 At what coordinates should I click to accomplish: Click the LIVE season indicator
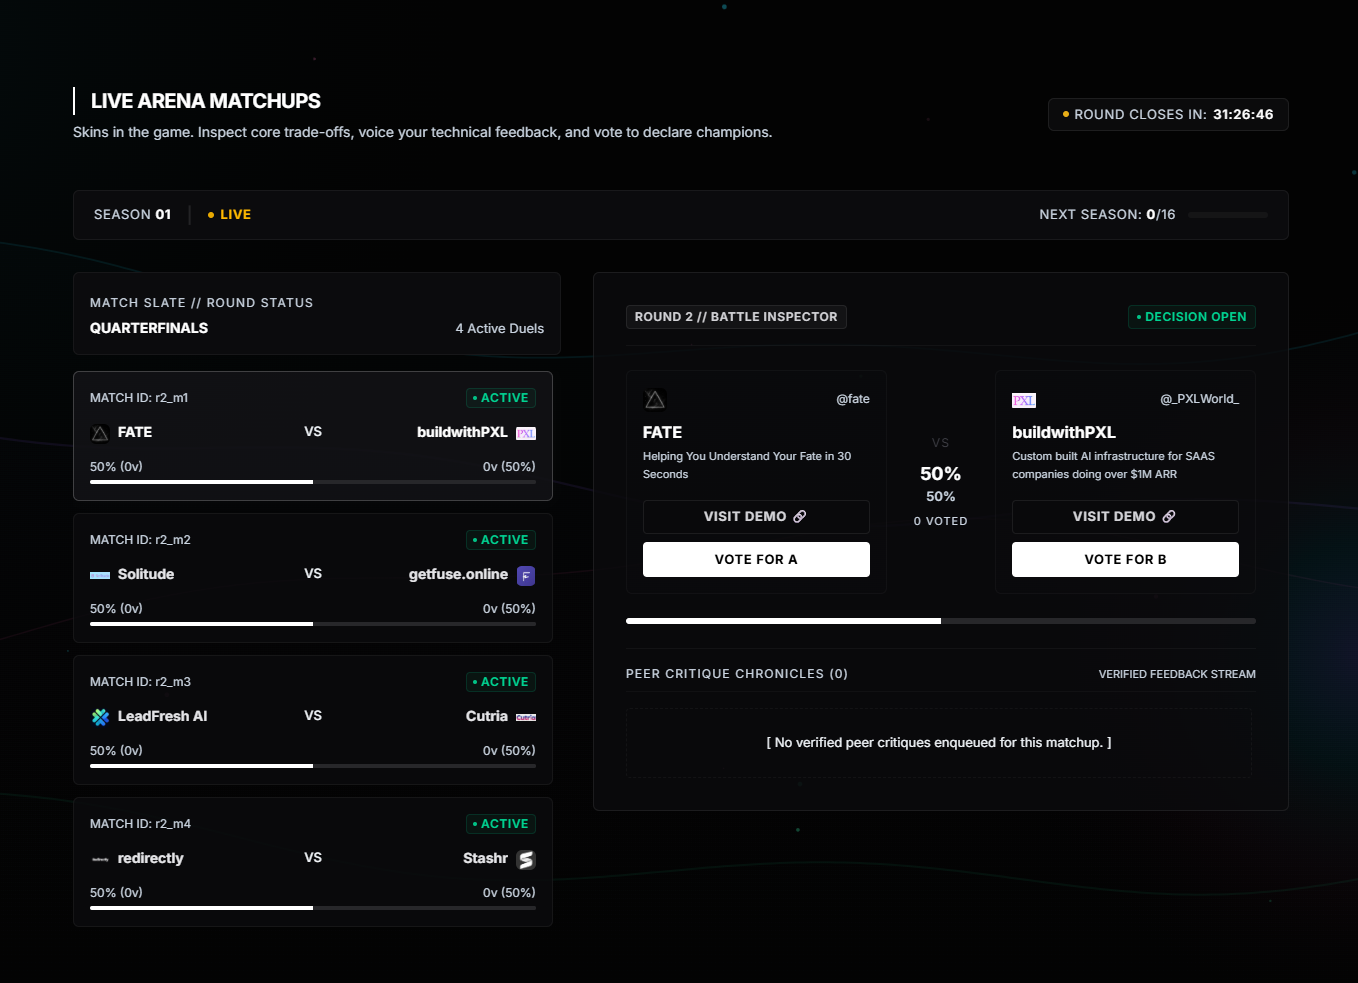(229, 215)
